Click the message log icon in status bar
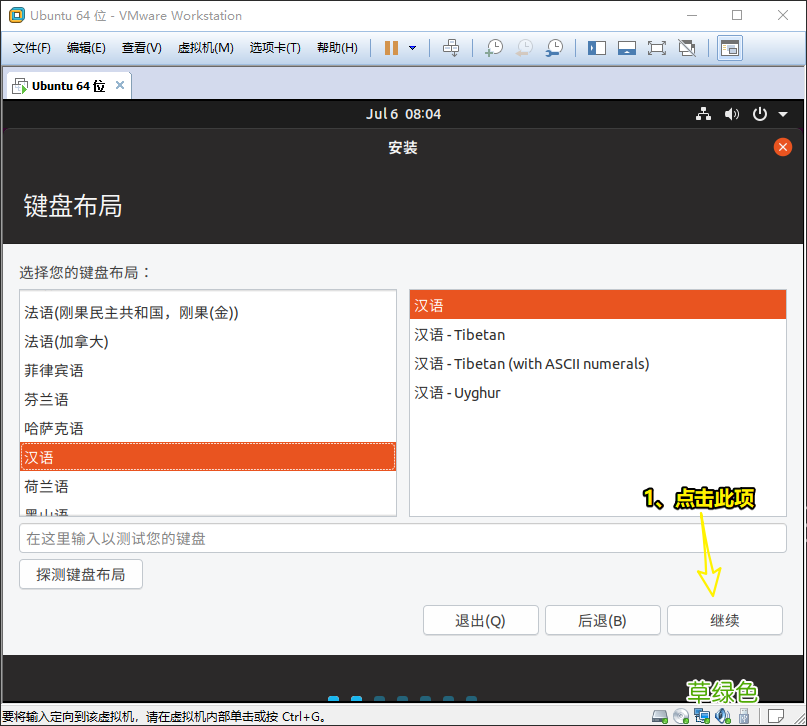Screen dimensions: 807x726 (776, 716)
